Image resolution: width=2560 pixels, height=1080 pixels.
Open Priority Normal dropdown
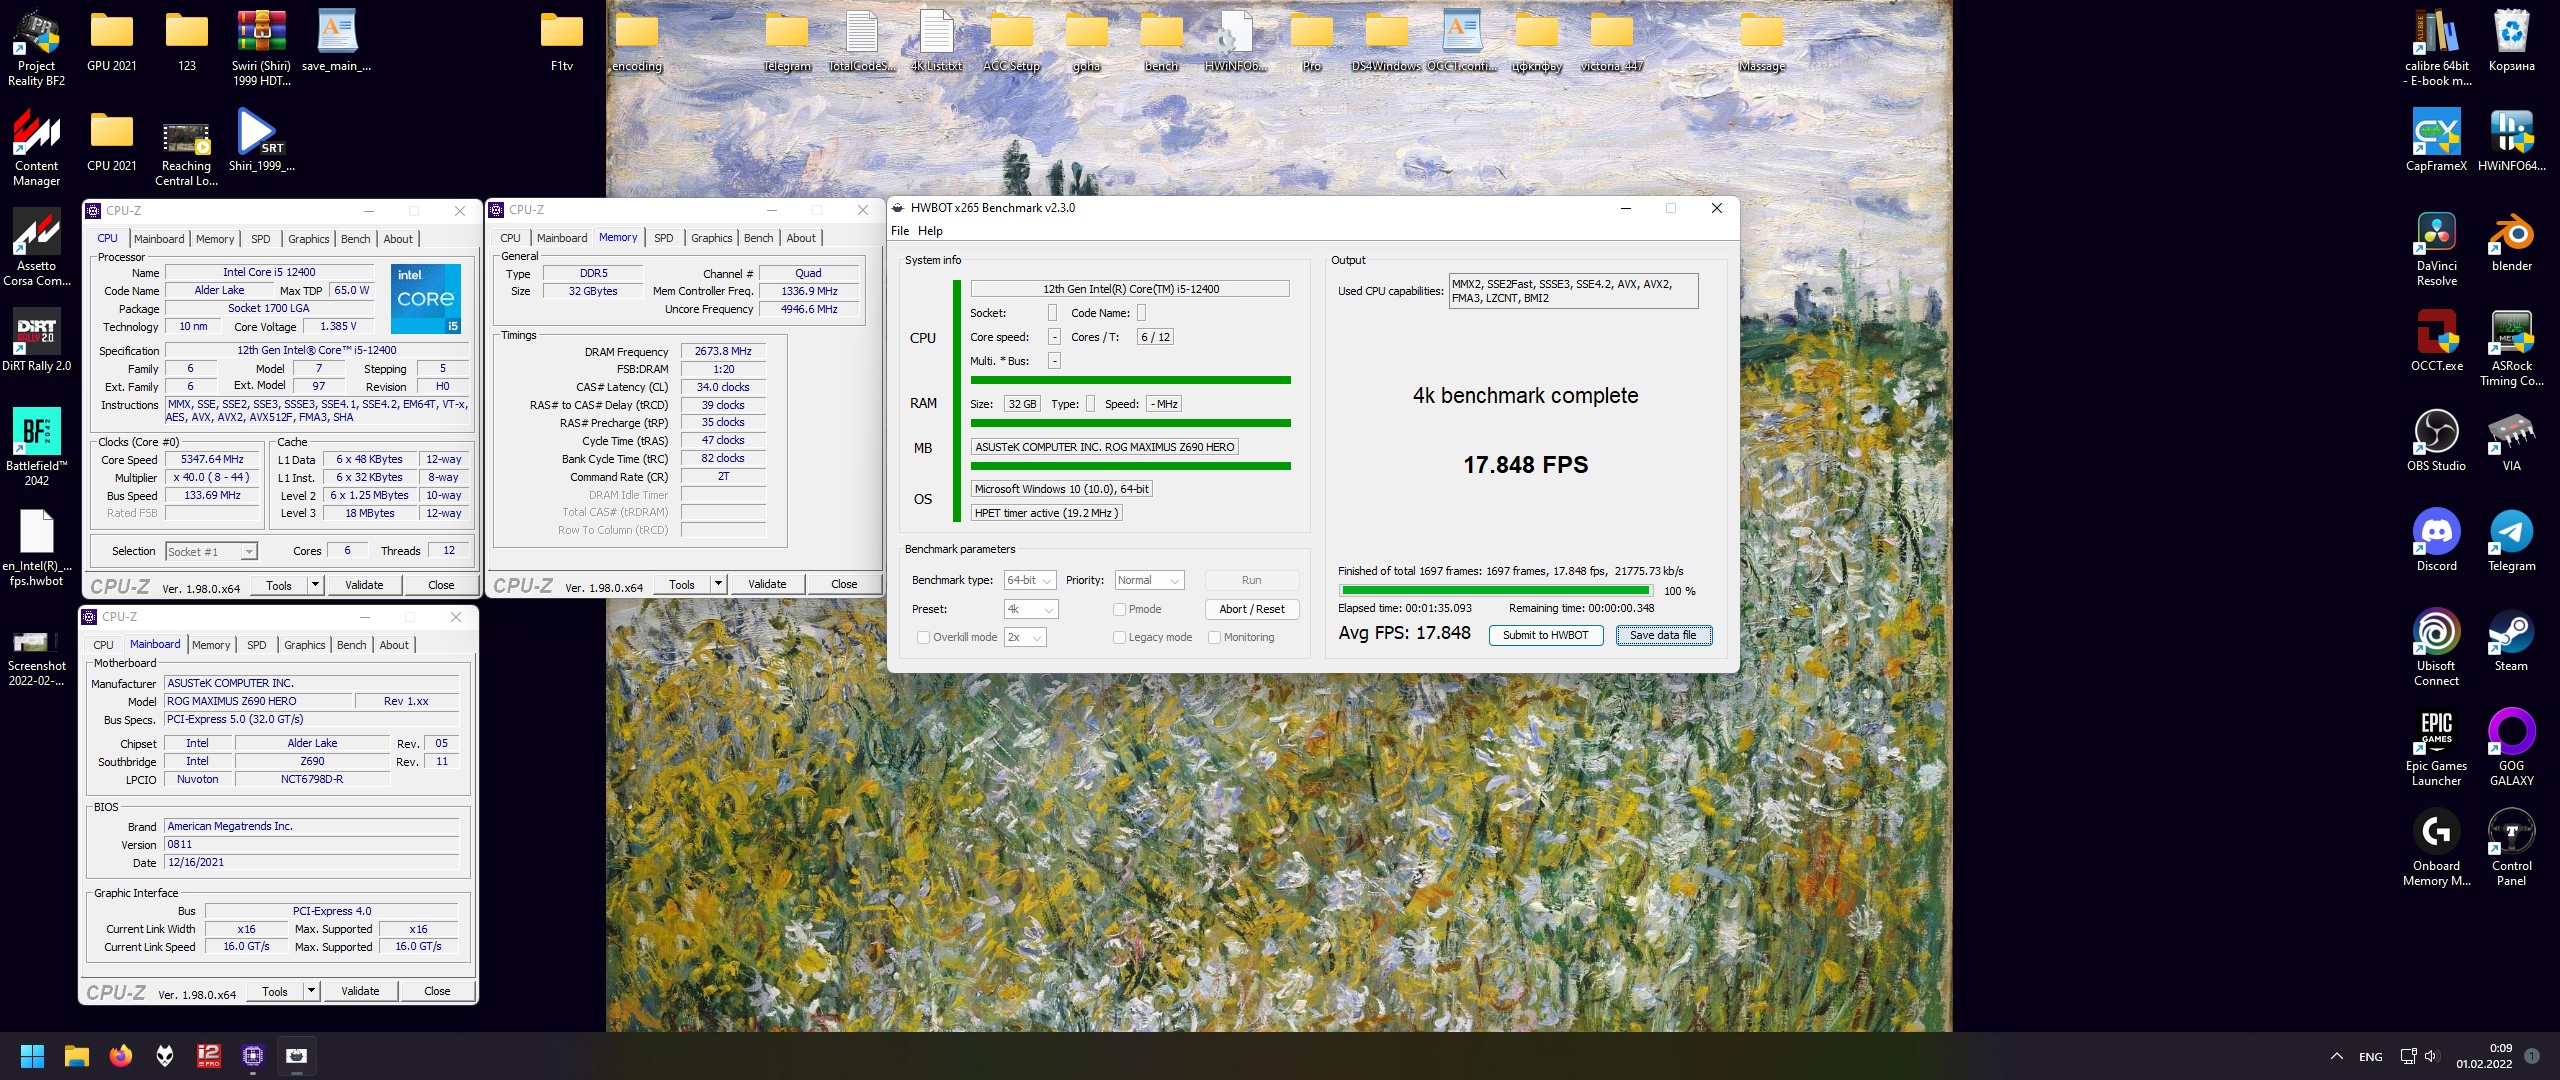(1150, 580)
